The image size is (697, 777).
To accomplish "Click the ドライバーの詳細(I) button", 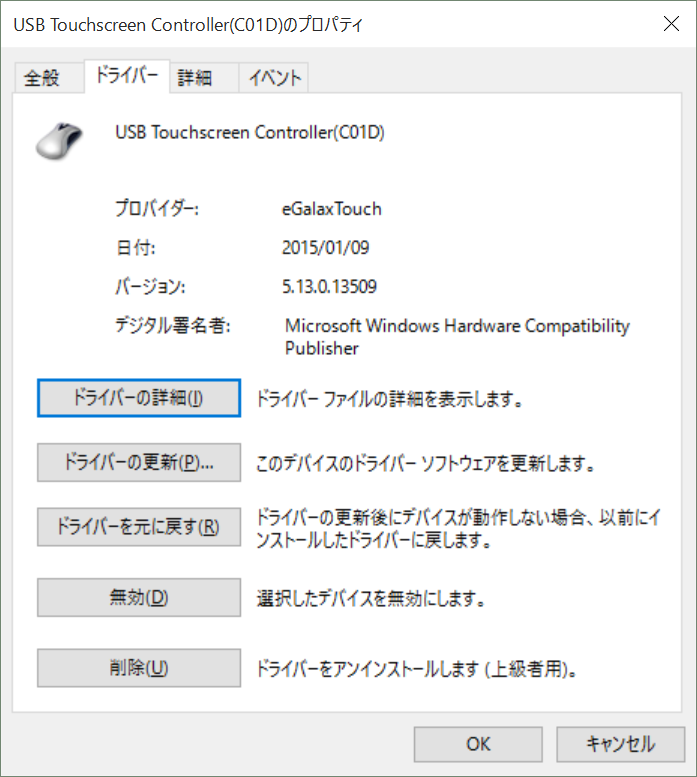I will [x=139, y=398].
